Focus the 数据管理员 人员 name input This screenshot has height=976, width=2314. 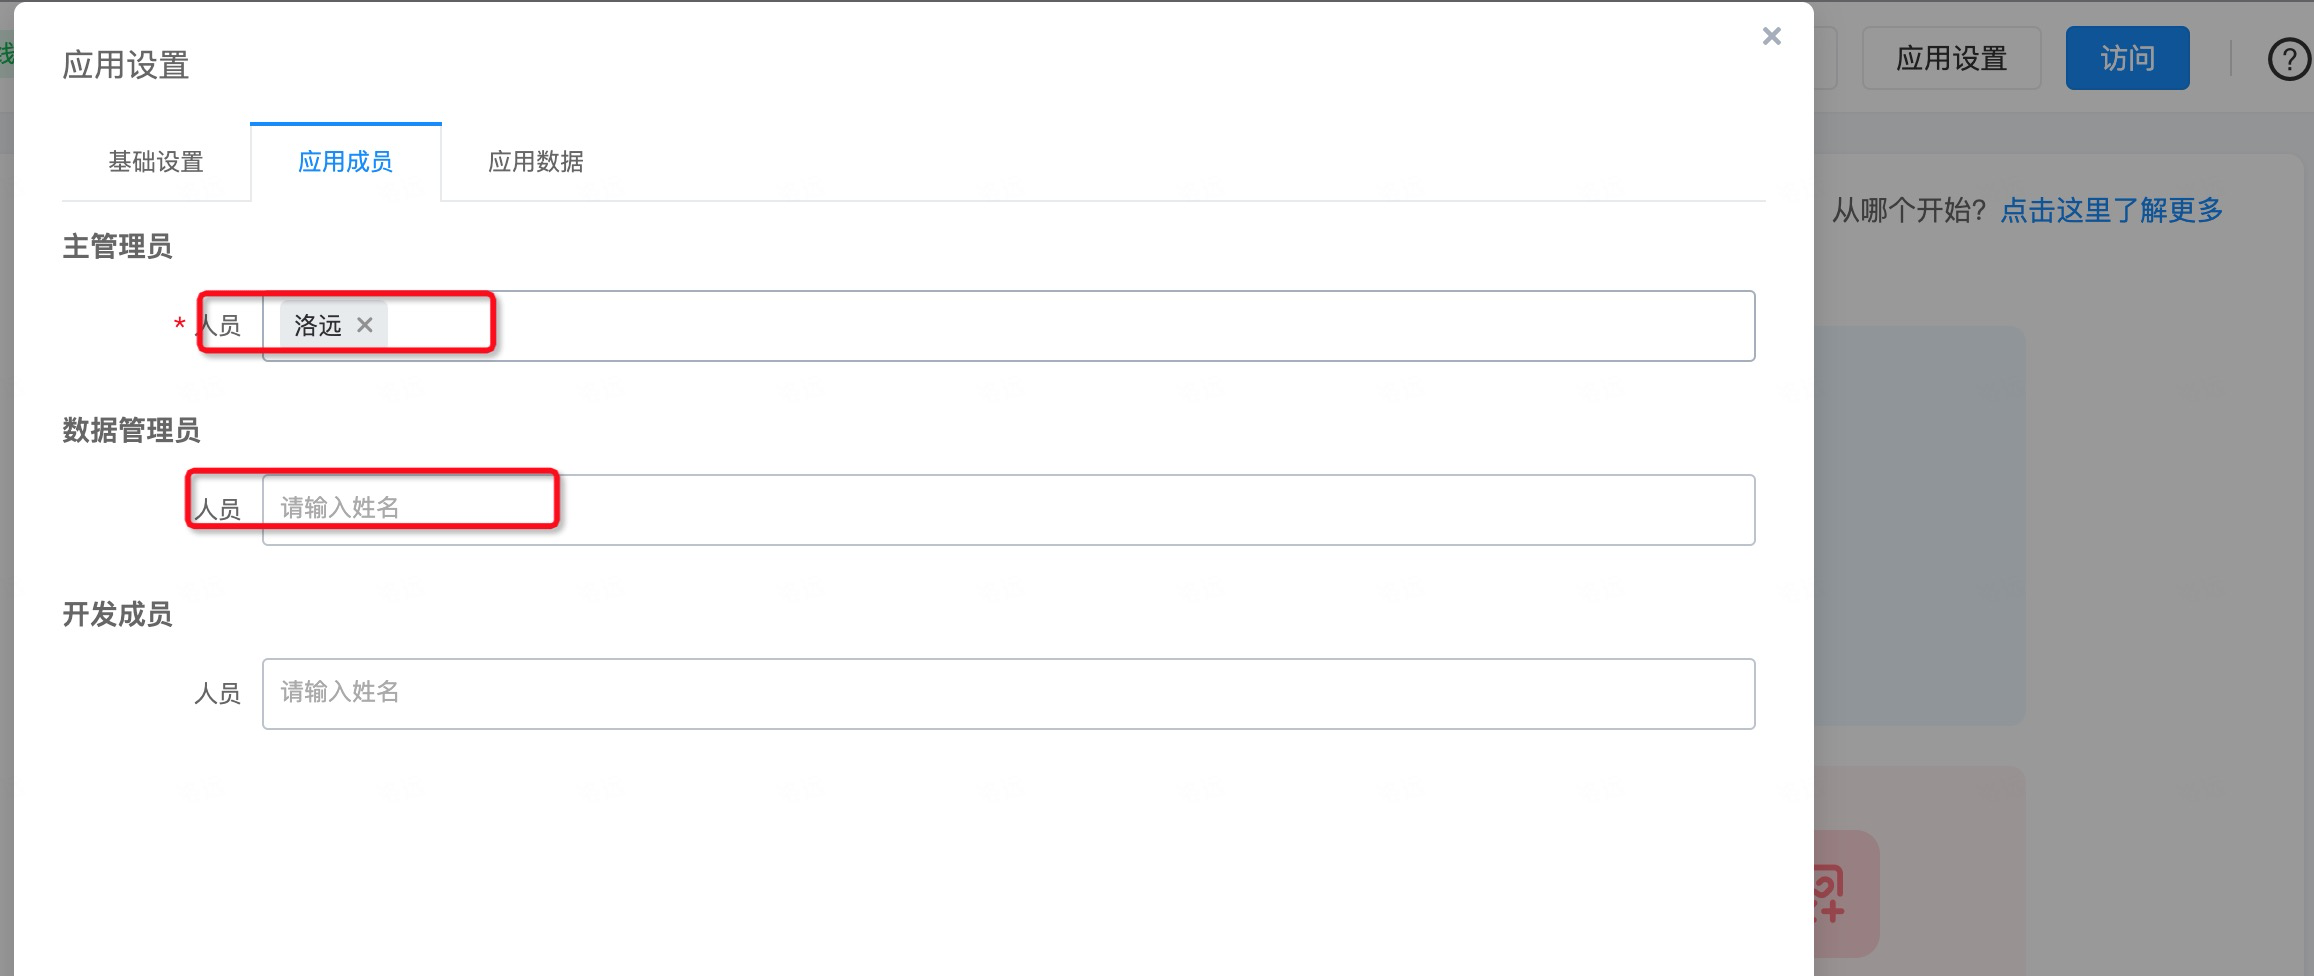1008,509
